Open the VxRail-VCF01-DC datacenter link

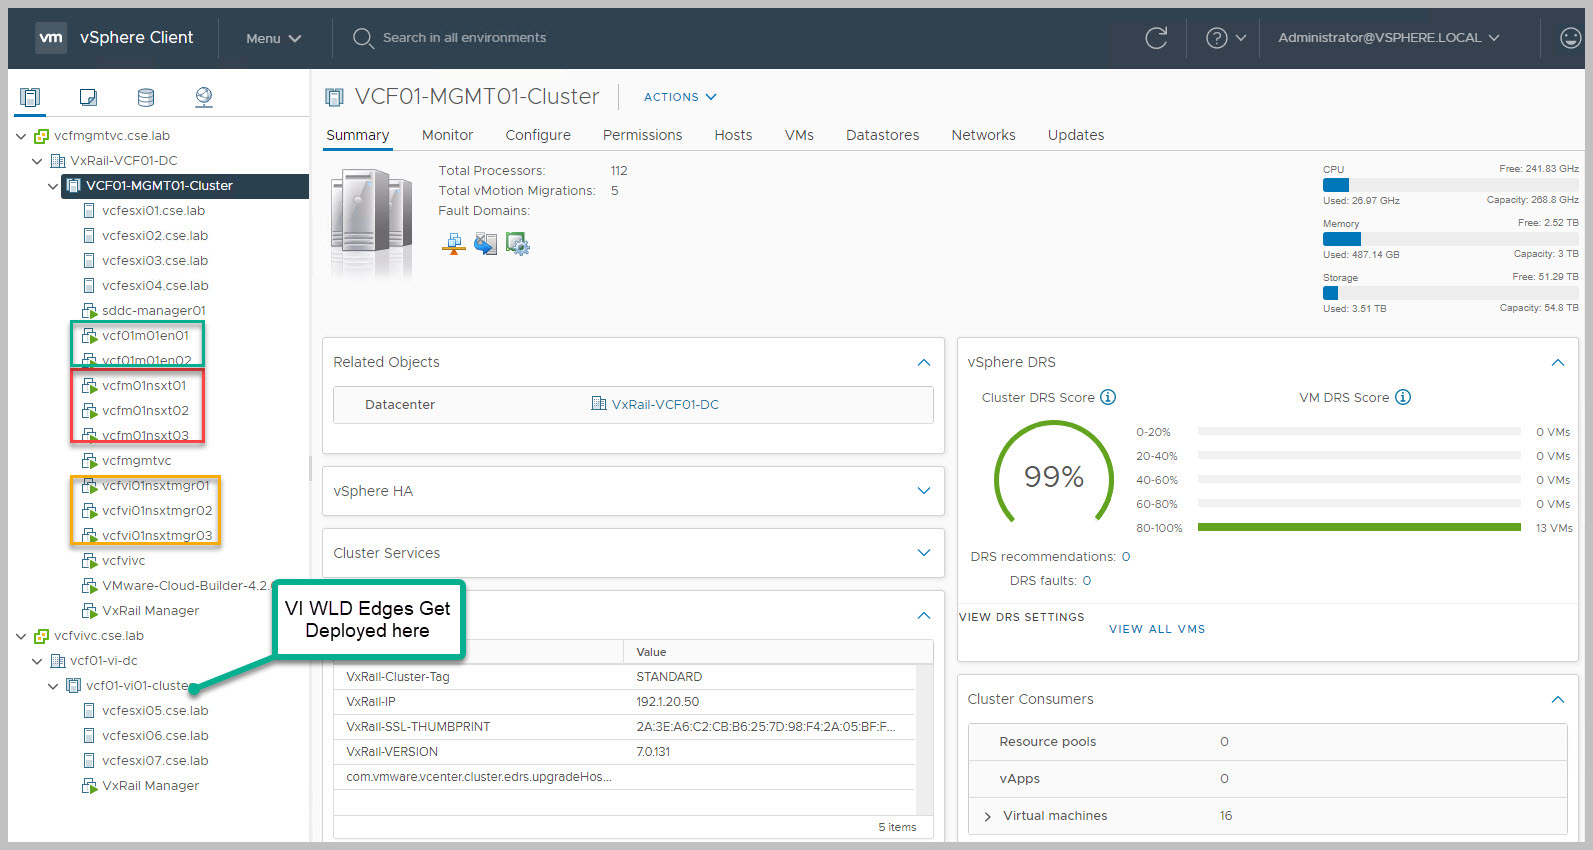(664, 405)
